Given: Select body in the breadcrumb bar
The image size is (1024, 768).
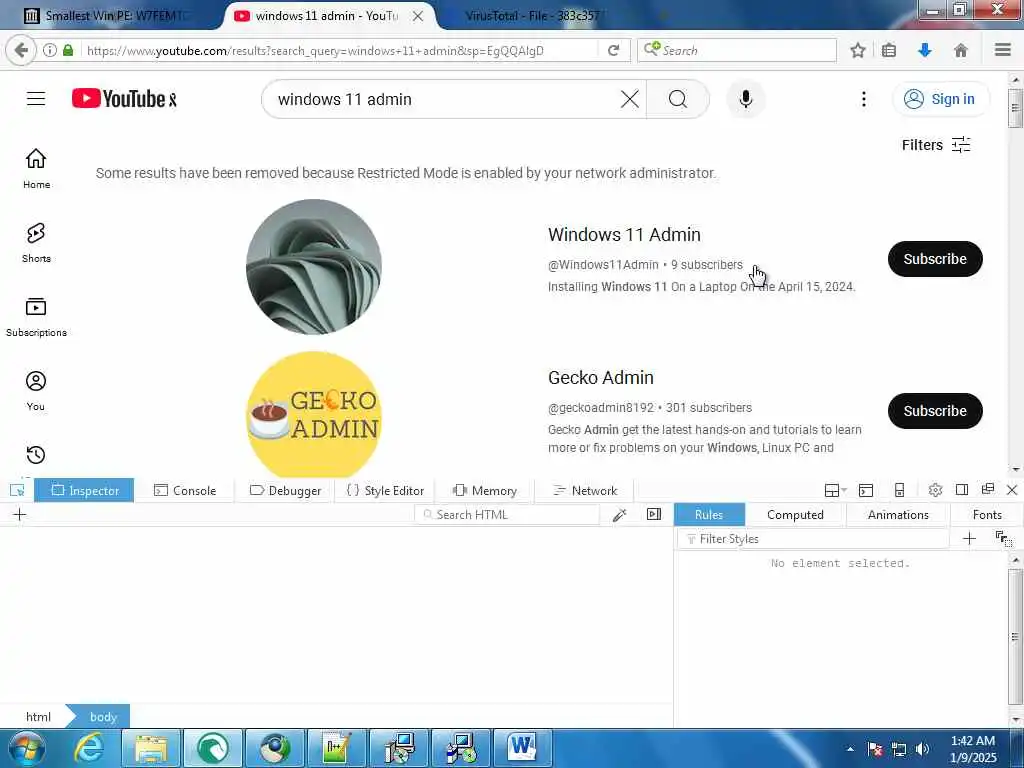Looking at the screenshot, I should [x=103, y=716].
